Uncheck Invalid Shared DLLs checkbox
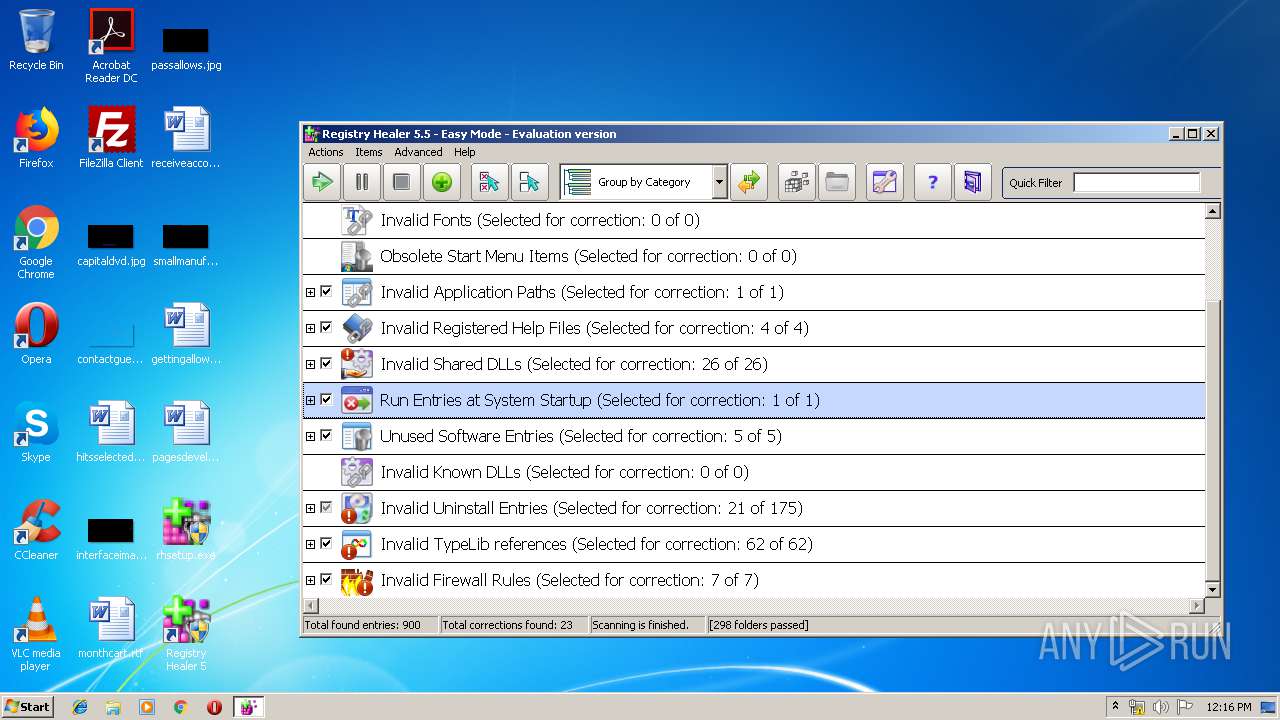 pyautogui.click(x=326, y=364)
